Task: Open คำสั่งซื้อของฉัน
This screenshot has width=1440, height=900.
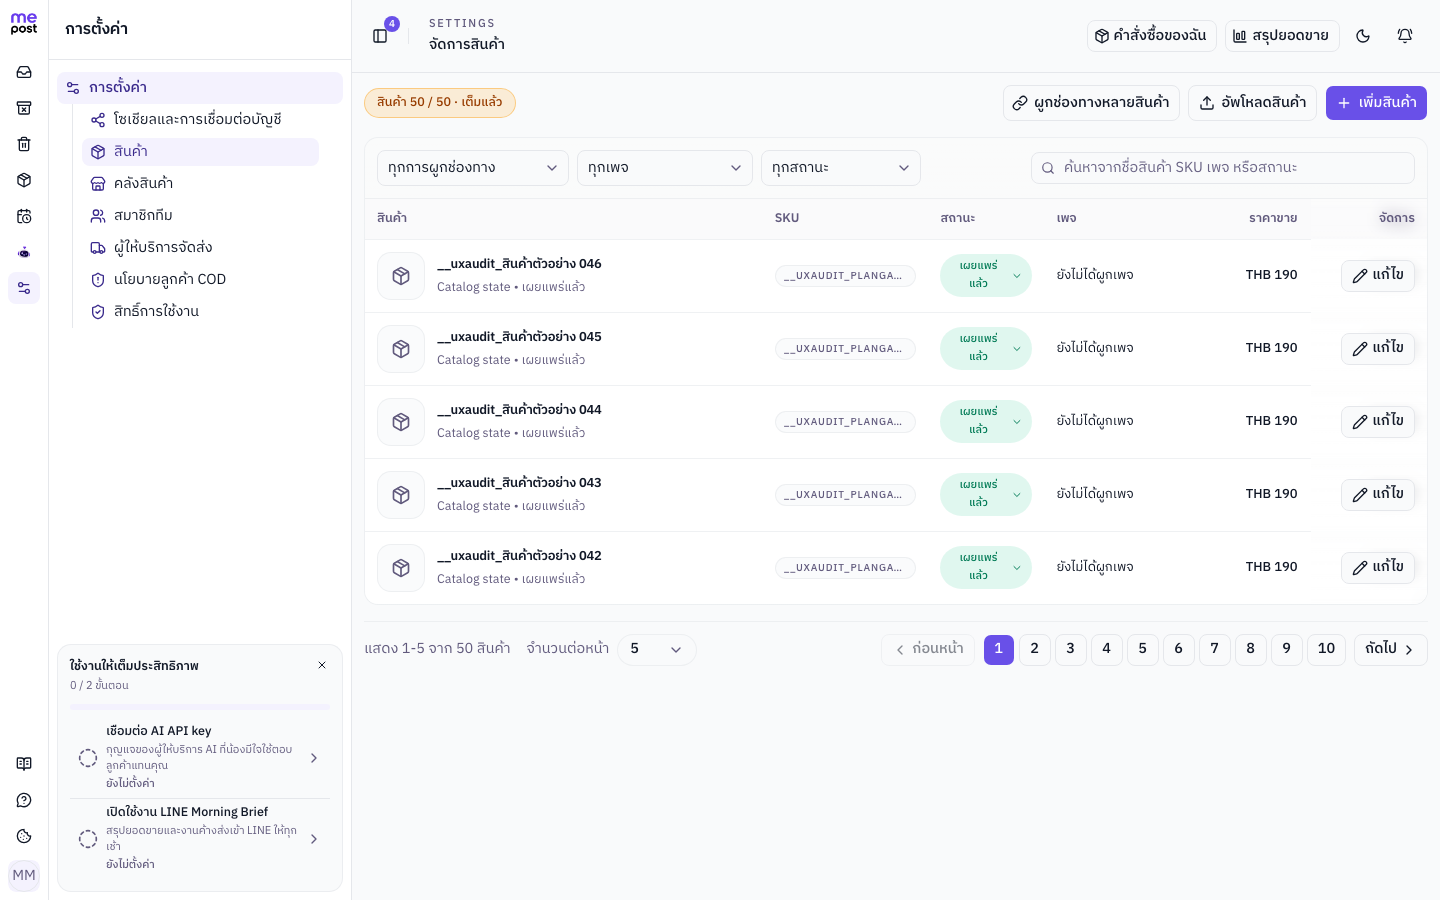Action: point(1152,36)
